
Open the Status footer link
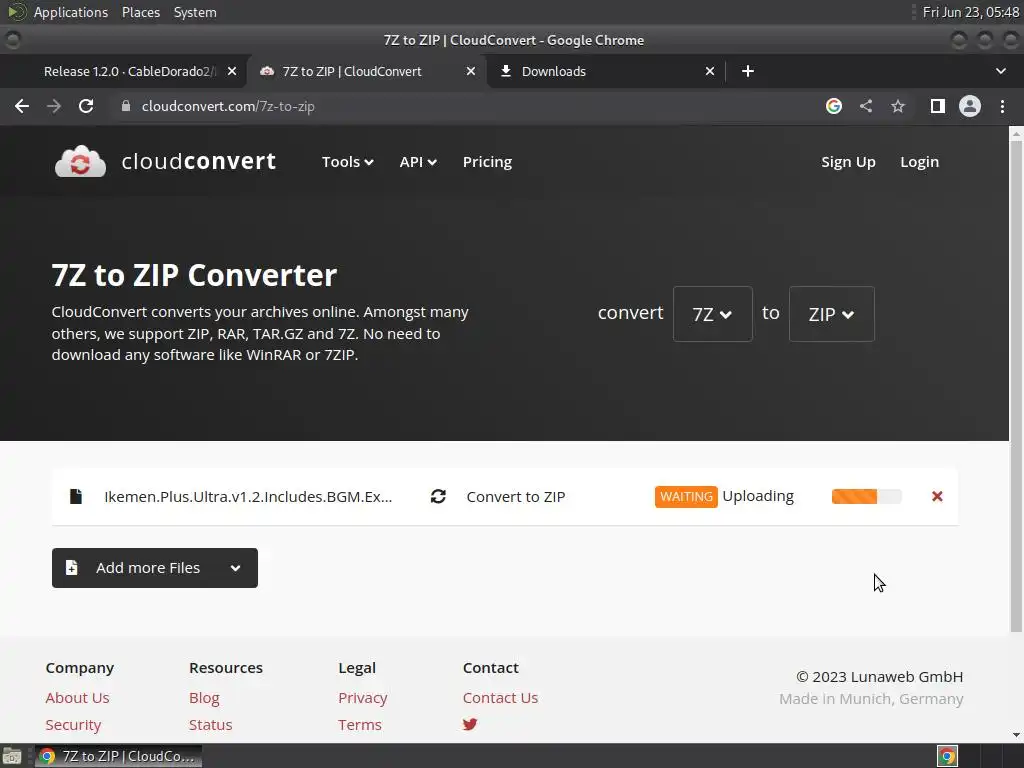(210, 725)
